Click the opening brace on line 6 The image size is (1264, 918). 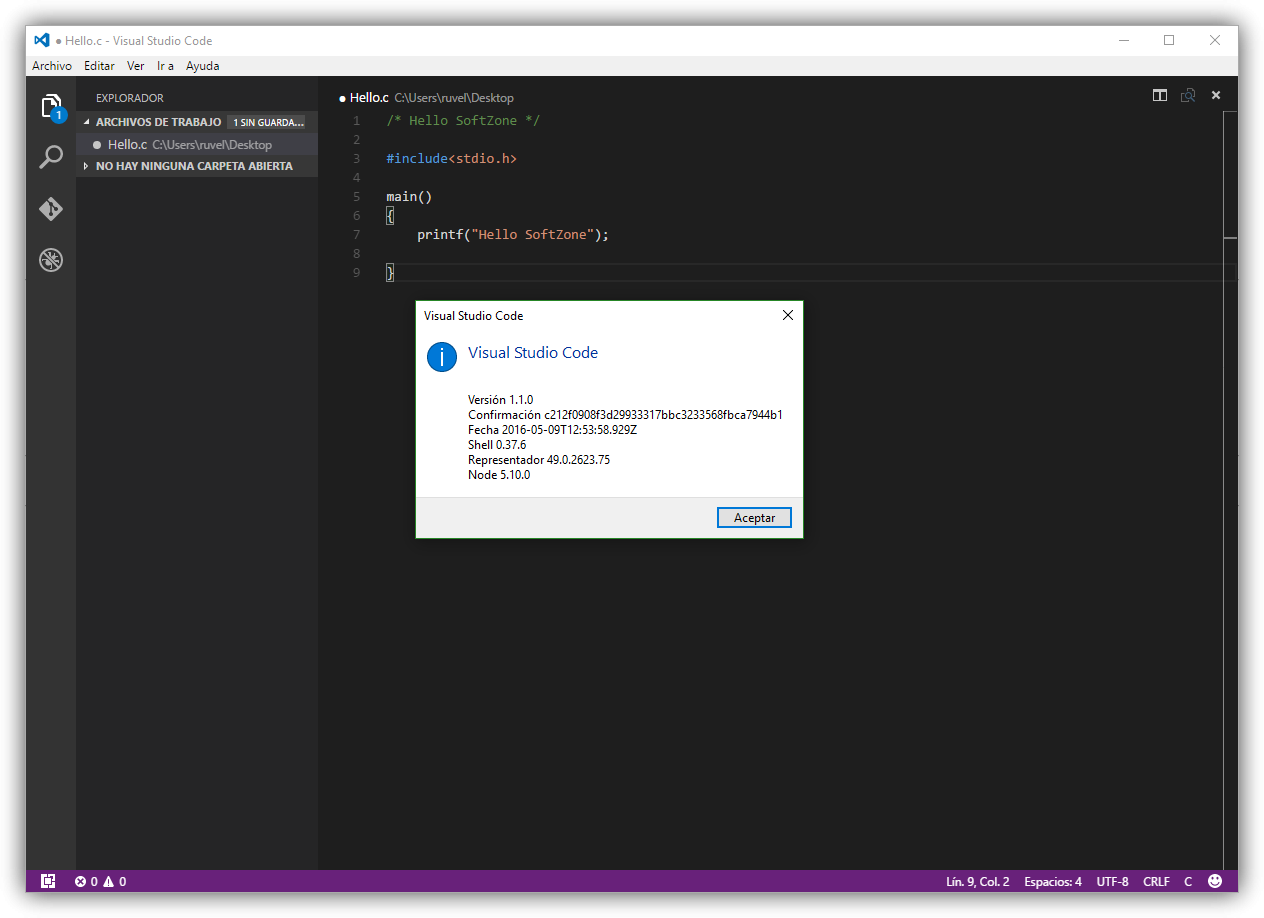(x=390, y=215)
